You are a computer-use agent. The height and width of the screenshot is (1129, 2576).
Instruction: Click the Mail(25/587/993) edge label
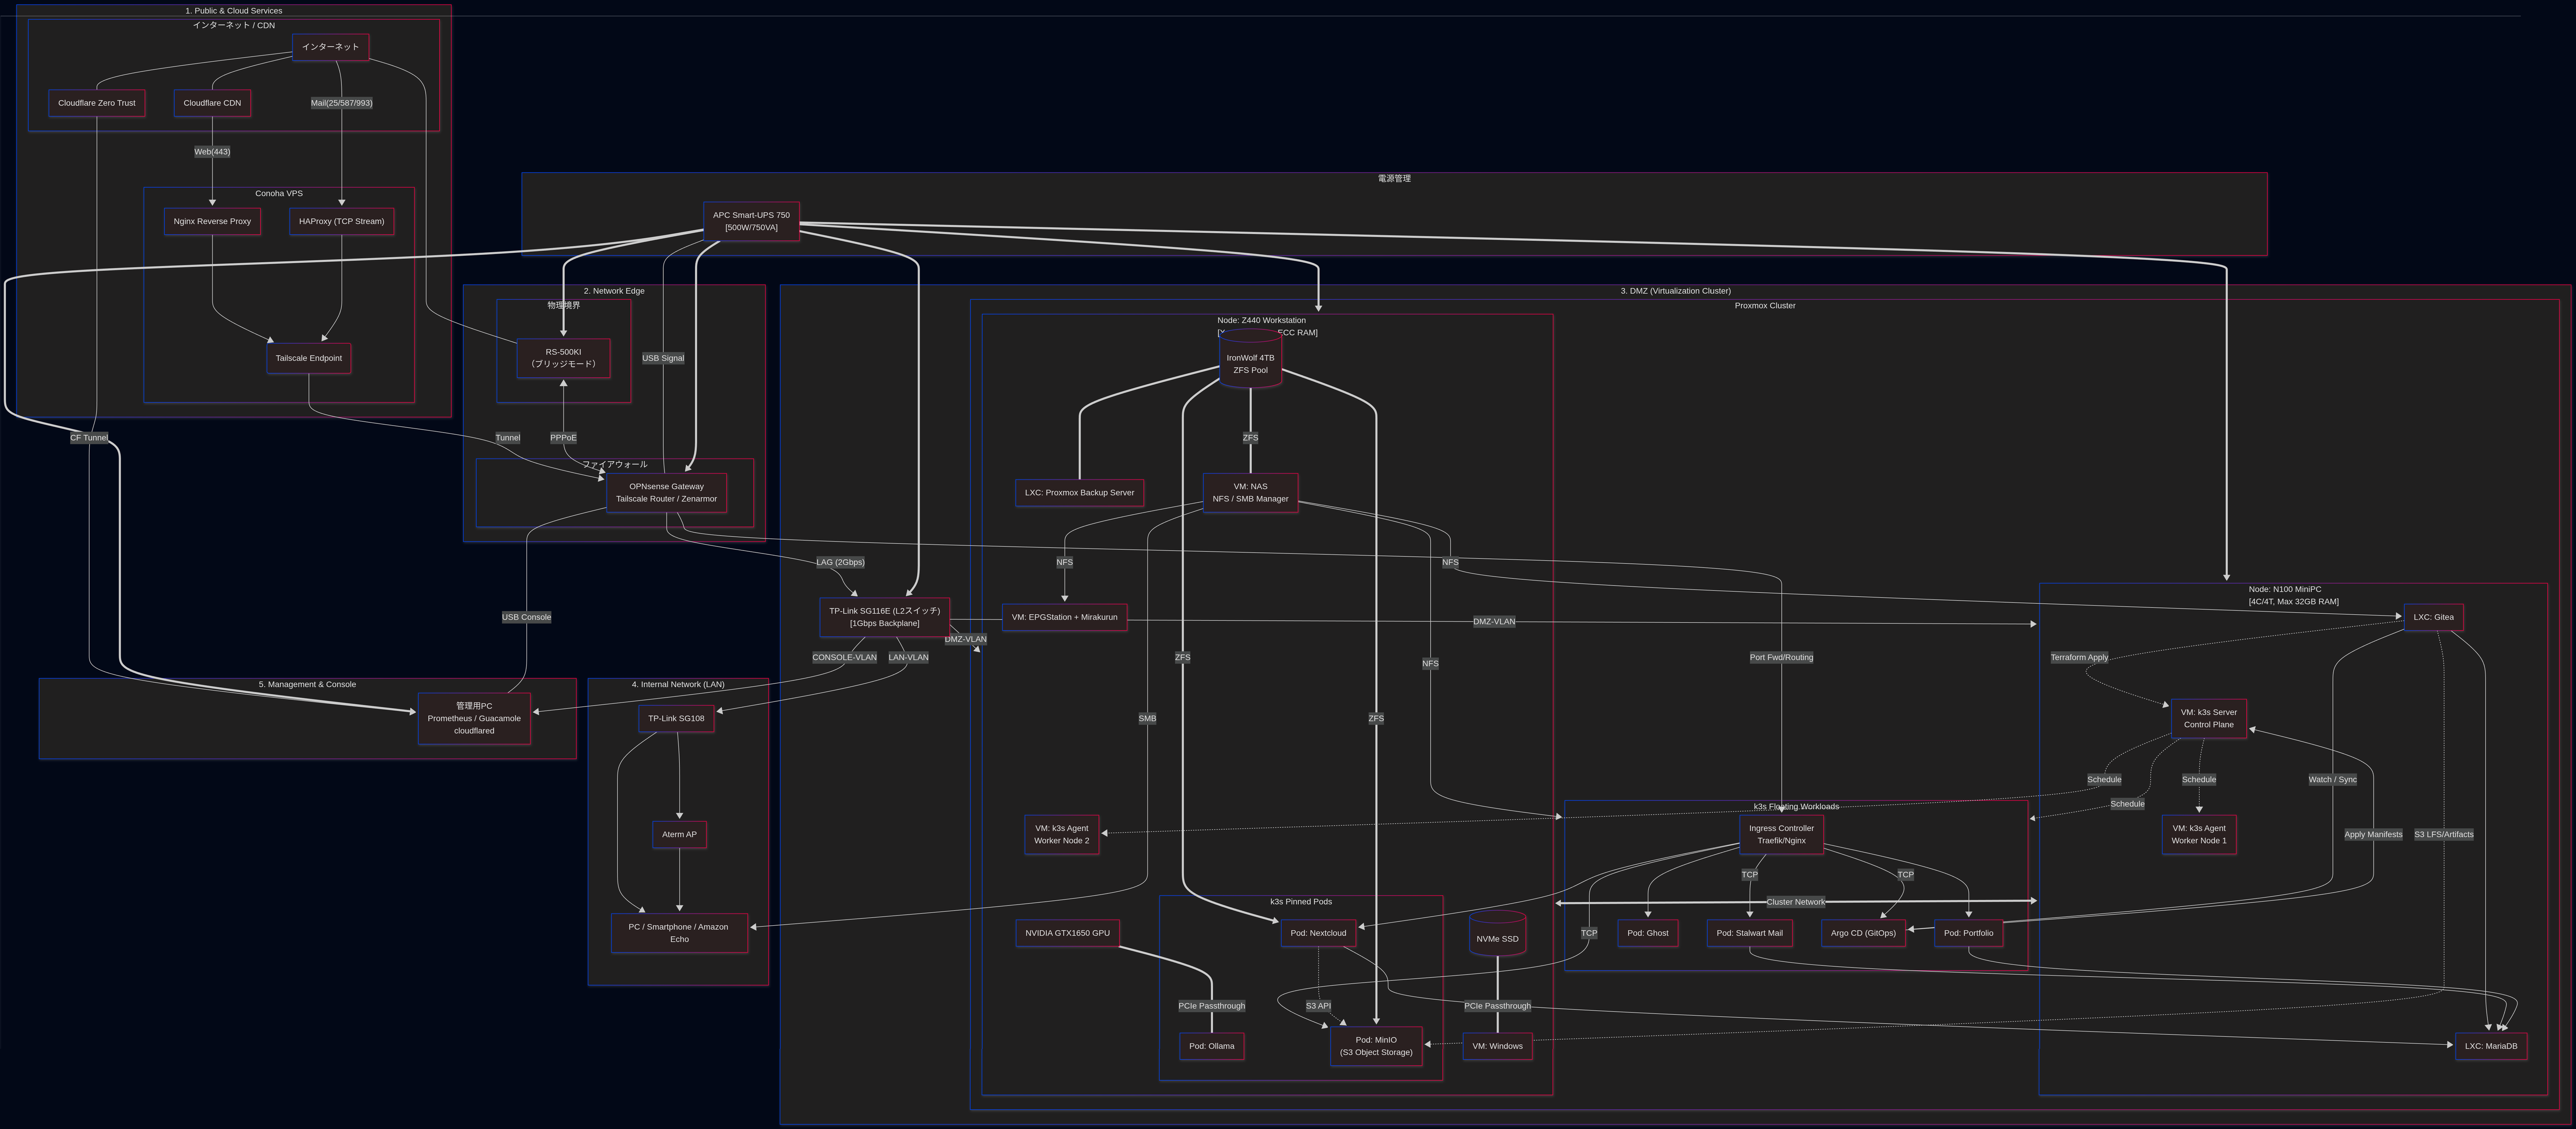pos(342,103)
